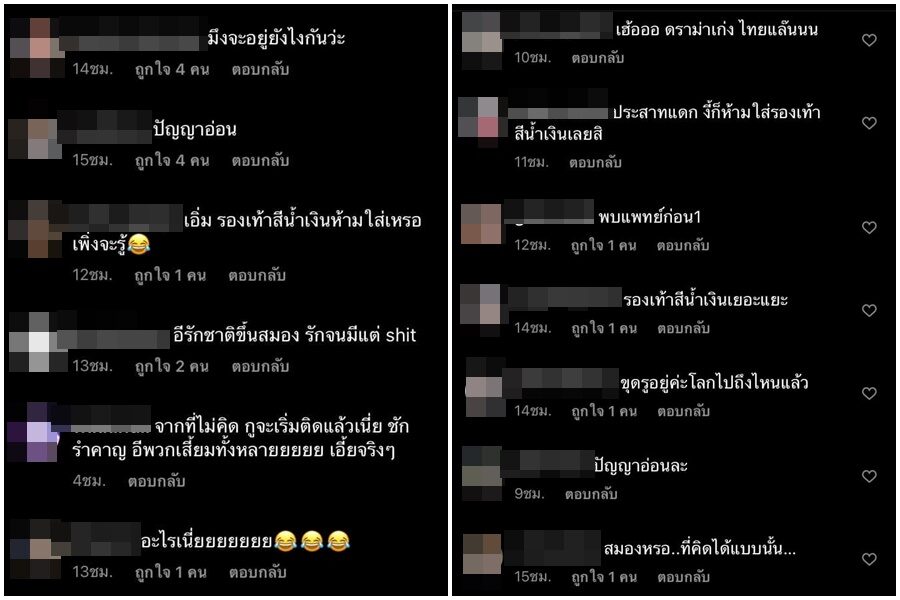Reply to 'มึงจะอยู่ยังไงกันว่ะ' comment

point(260,69)
